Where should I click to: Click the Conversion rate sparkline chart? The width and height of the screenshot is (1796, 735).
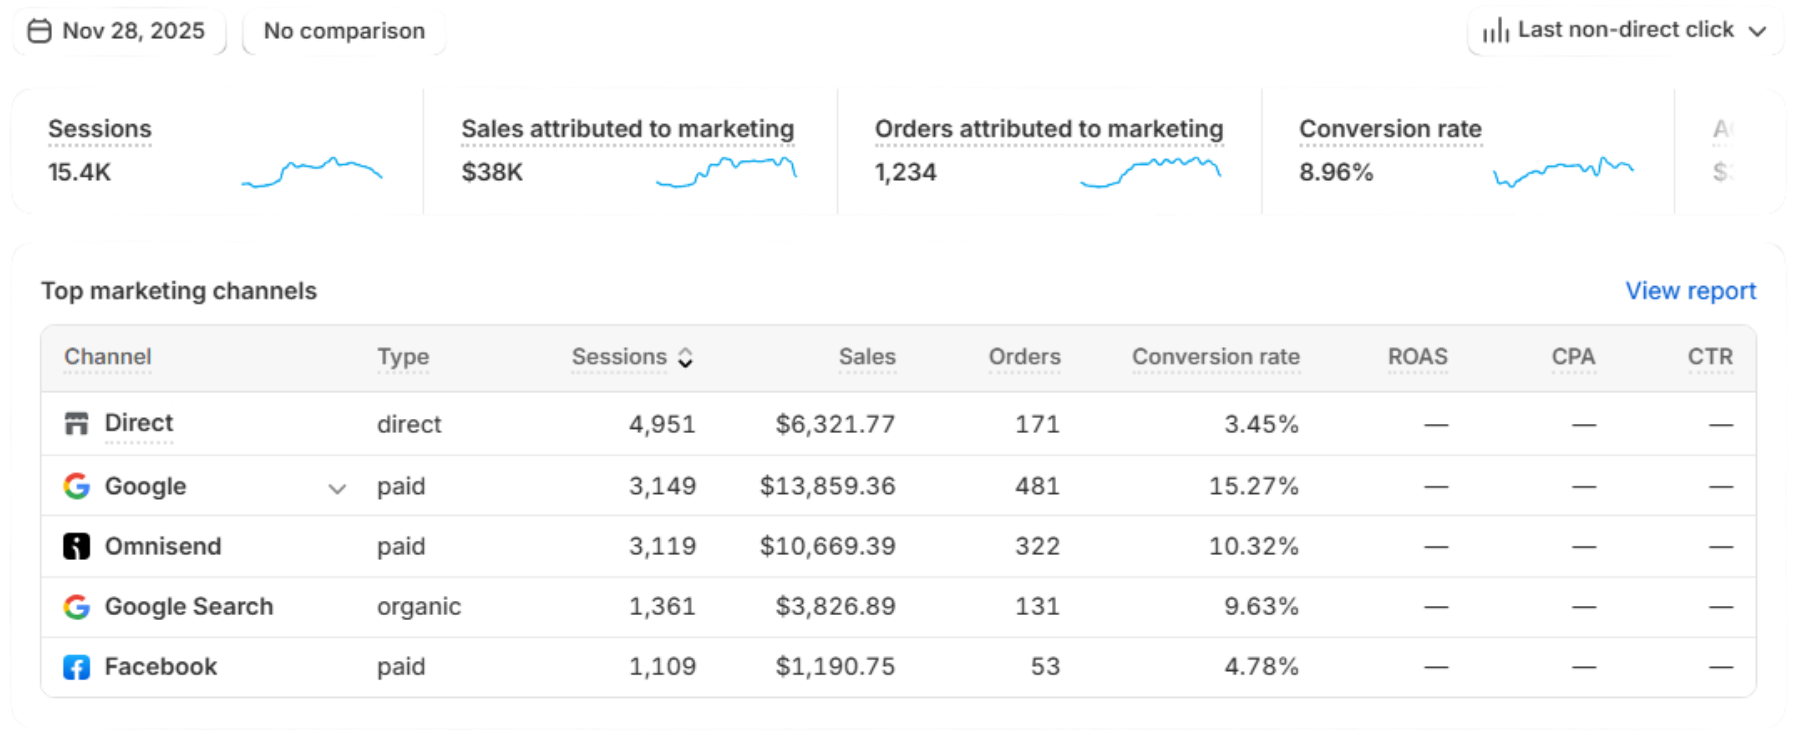tap(1562, 172)
